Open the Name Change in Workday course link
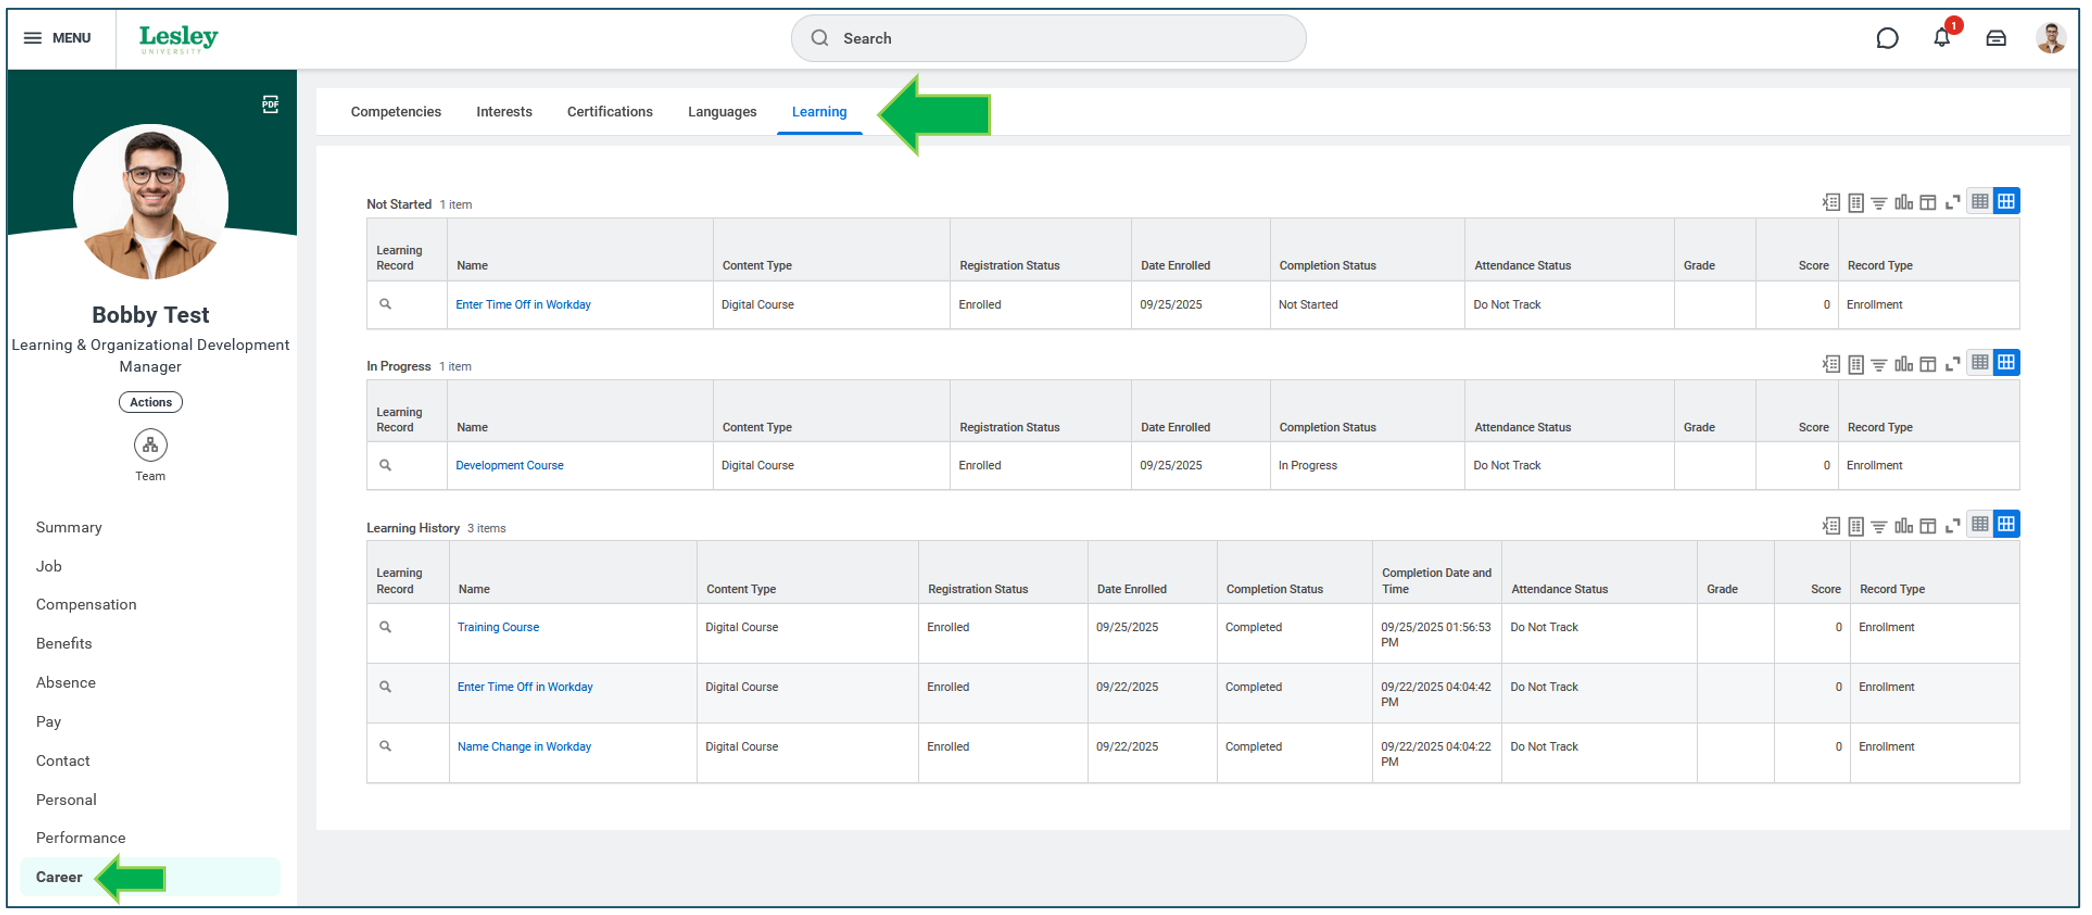This screenshot has height=915, width=2092. pos(524,746)
